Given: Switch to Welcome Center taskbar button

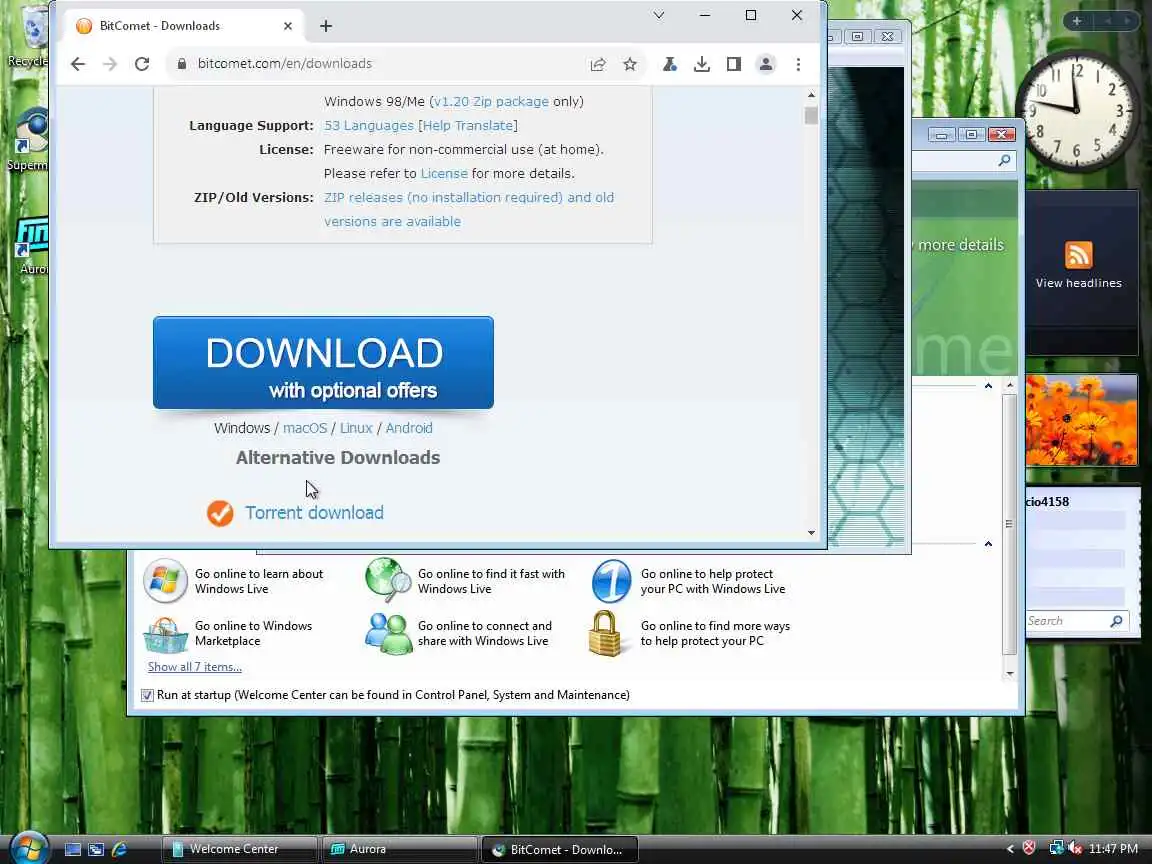Looking at the screenshot, I should [240, 849].
